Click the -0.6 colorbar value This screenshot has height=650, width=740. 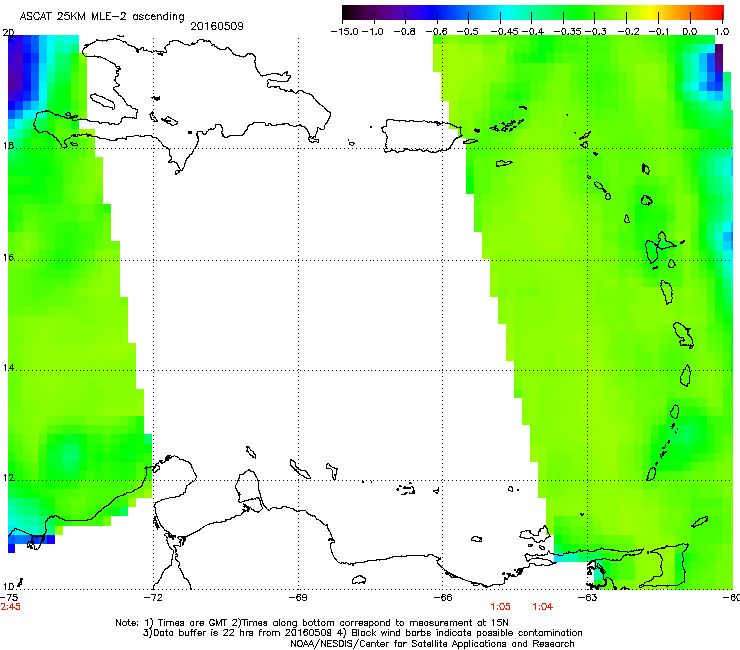437,32
